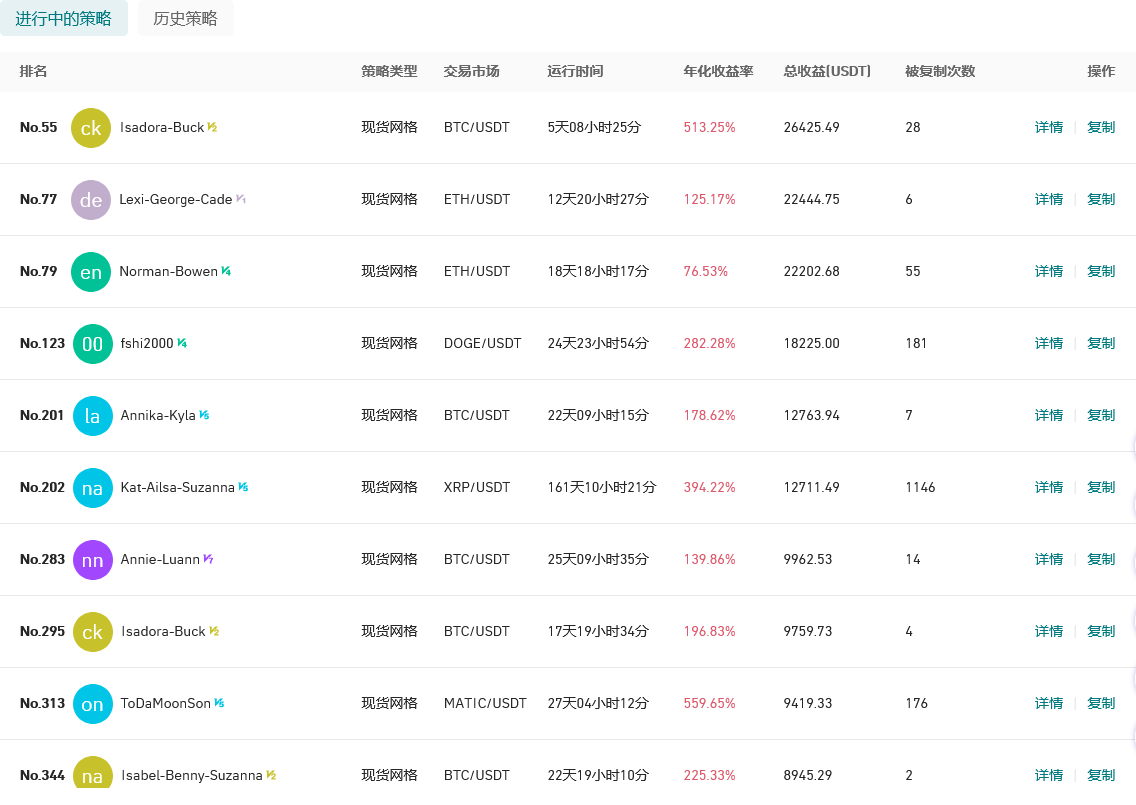Click the 00 avatar of fshi2000
Image resolution: width=1136 pixels, height=805 pixels.
[93, 343]
